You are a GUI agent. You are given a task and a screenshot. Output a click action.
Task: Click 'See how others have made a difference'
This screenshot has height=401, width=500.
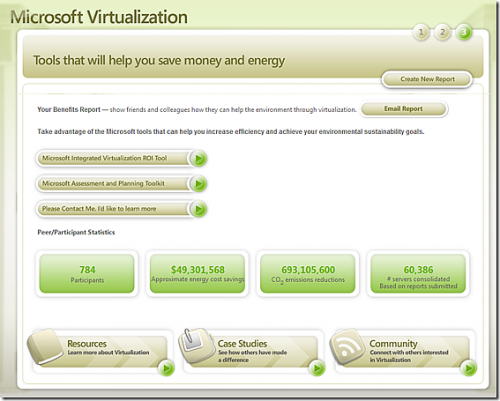252,356
